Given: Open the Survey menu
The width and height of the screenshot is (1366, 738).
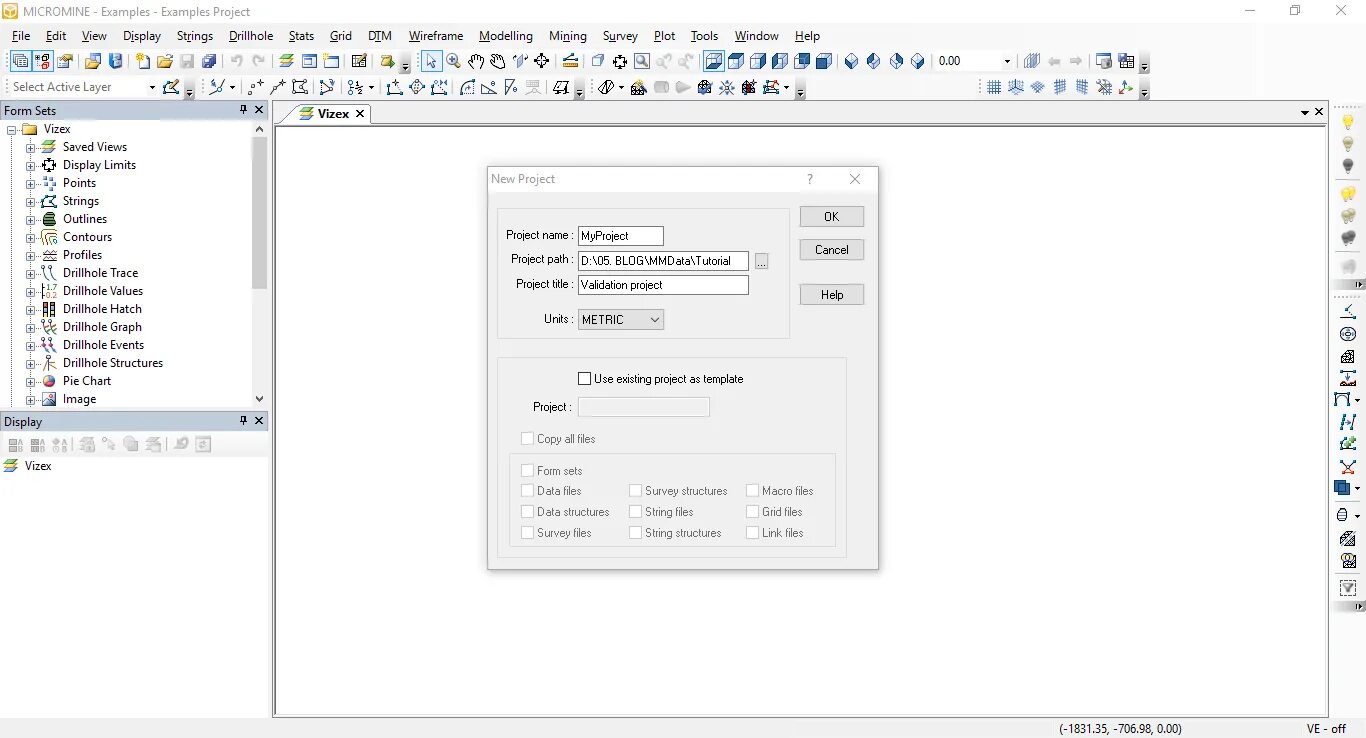Looking at the screenshot, I should pyautogui.click(x=620, y=36).
